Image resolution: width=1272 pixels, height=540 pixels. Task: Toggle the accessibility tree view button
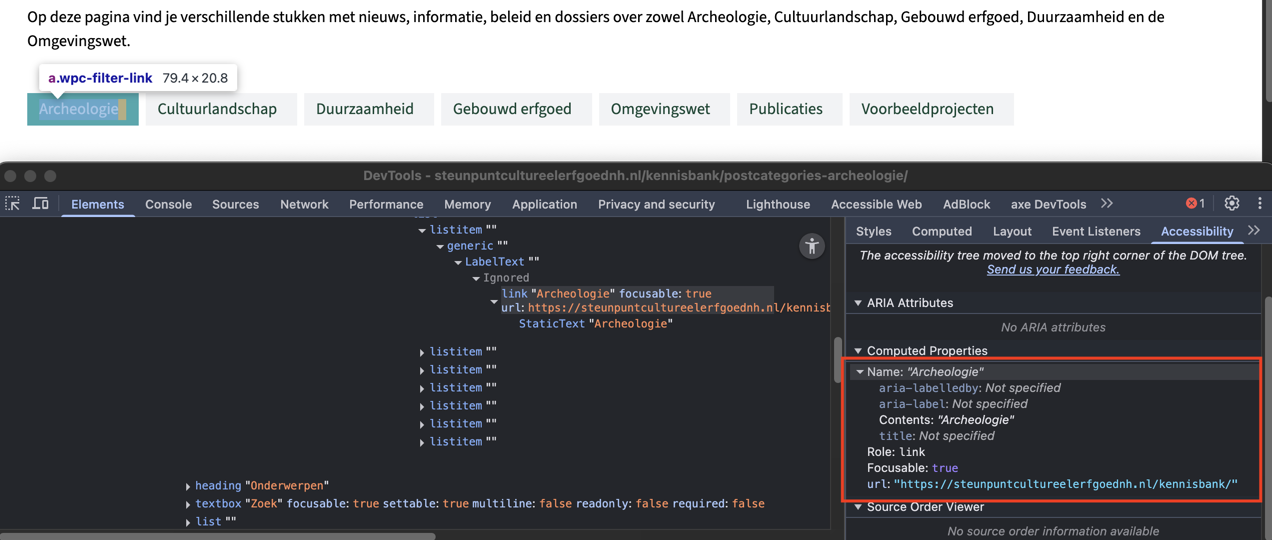tap(811, 246)
